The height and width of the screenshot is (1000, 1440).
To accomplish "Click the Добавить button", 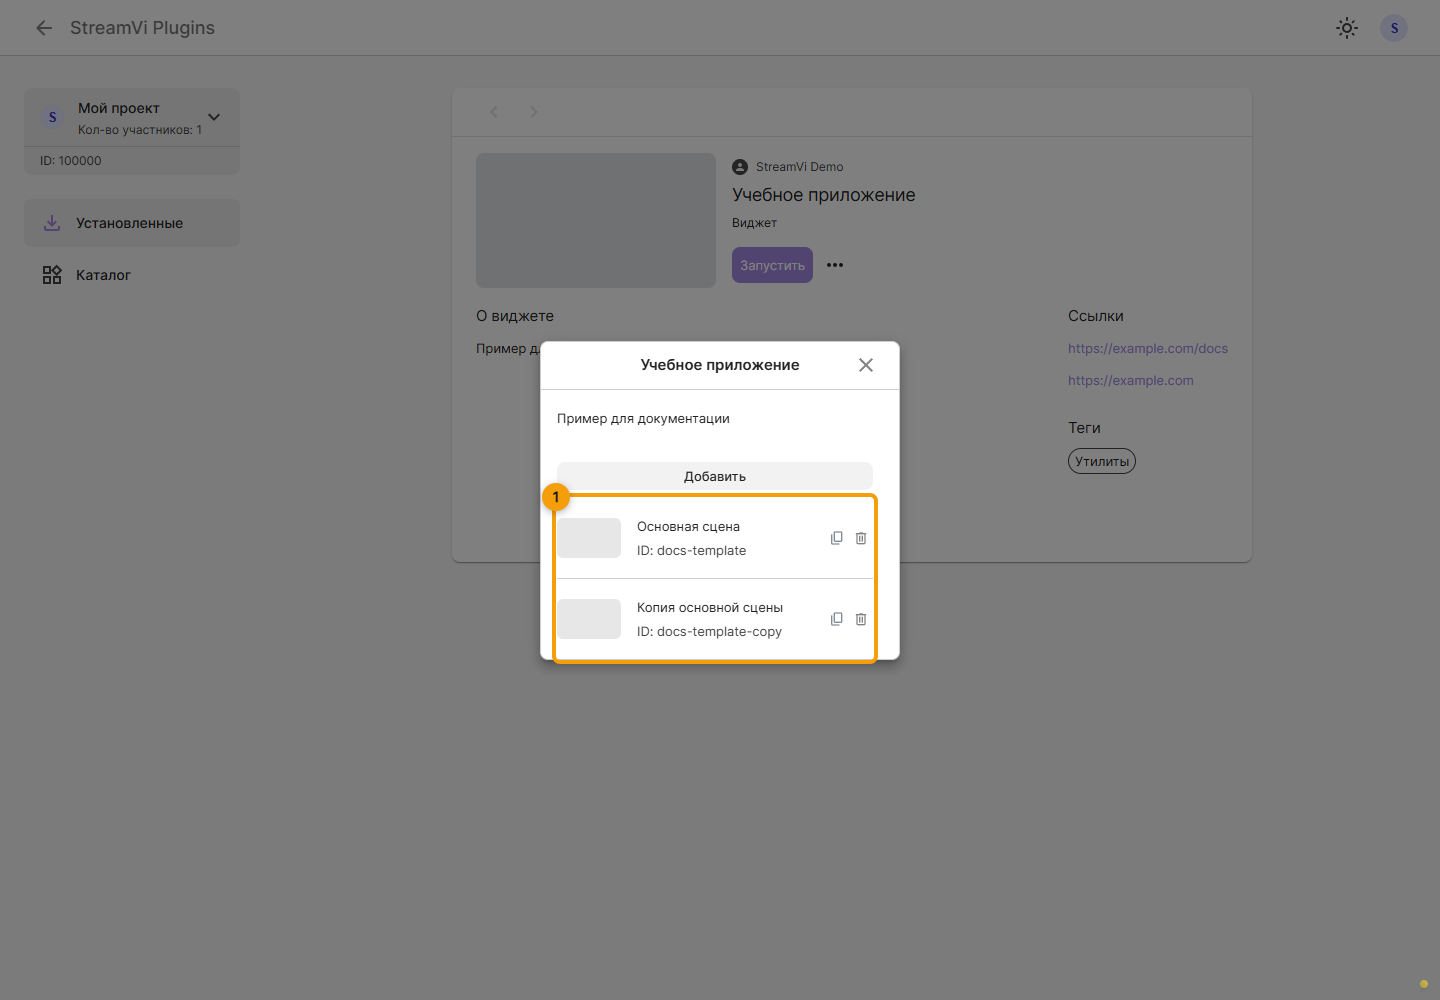I will pos(715,476).
